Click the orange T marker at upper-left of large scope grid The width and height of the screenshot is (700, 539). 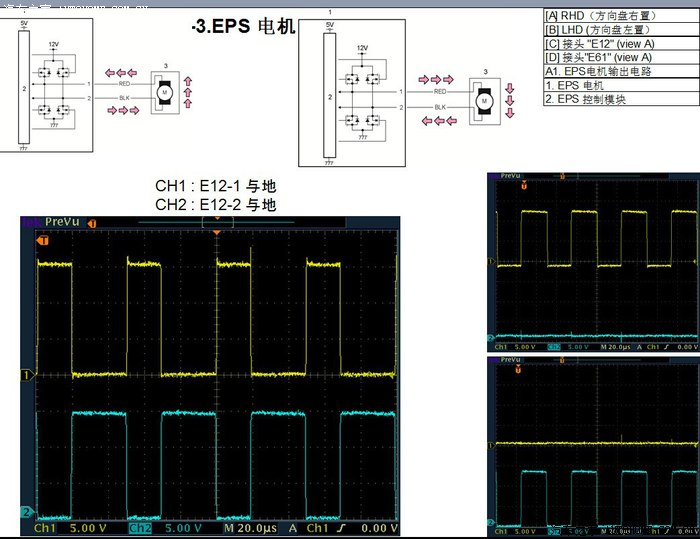pyautogui.click(x=42, y=241)
